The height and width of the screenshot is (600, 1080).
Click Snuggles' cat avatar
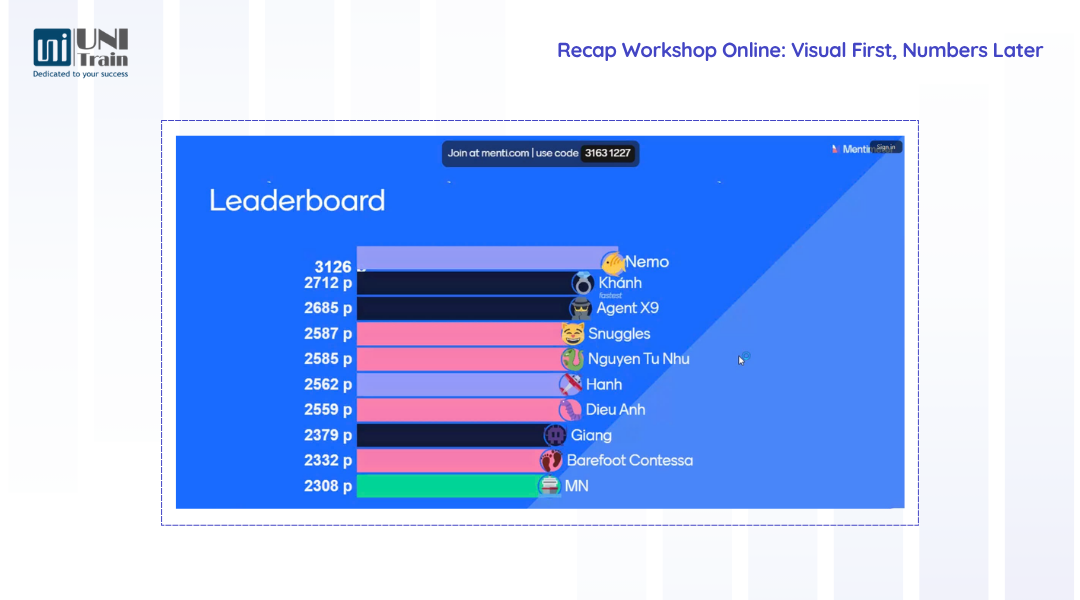pos(572,333)
